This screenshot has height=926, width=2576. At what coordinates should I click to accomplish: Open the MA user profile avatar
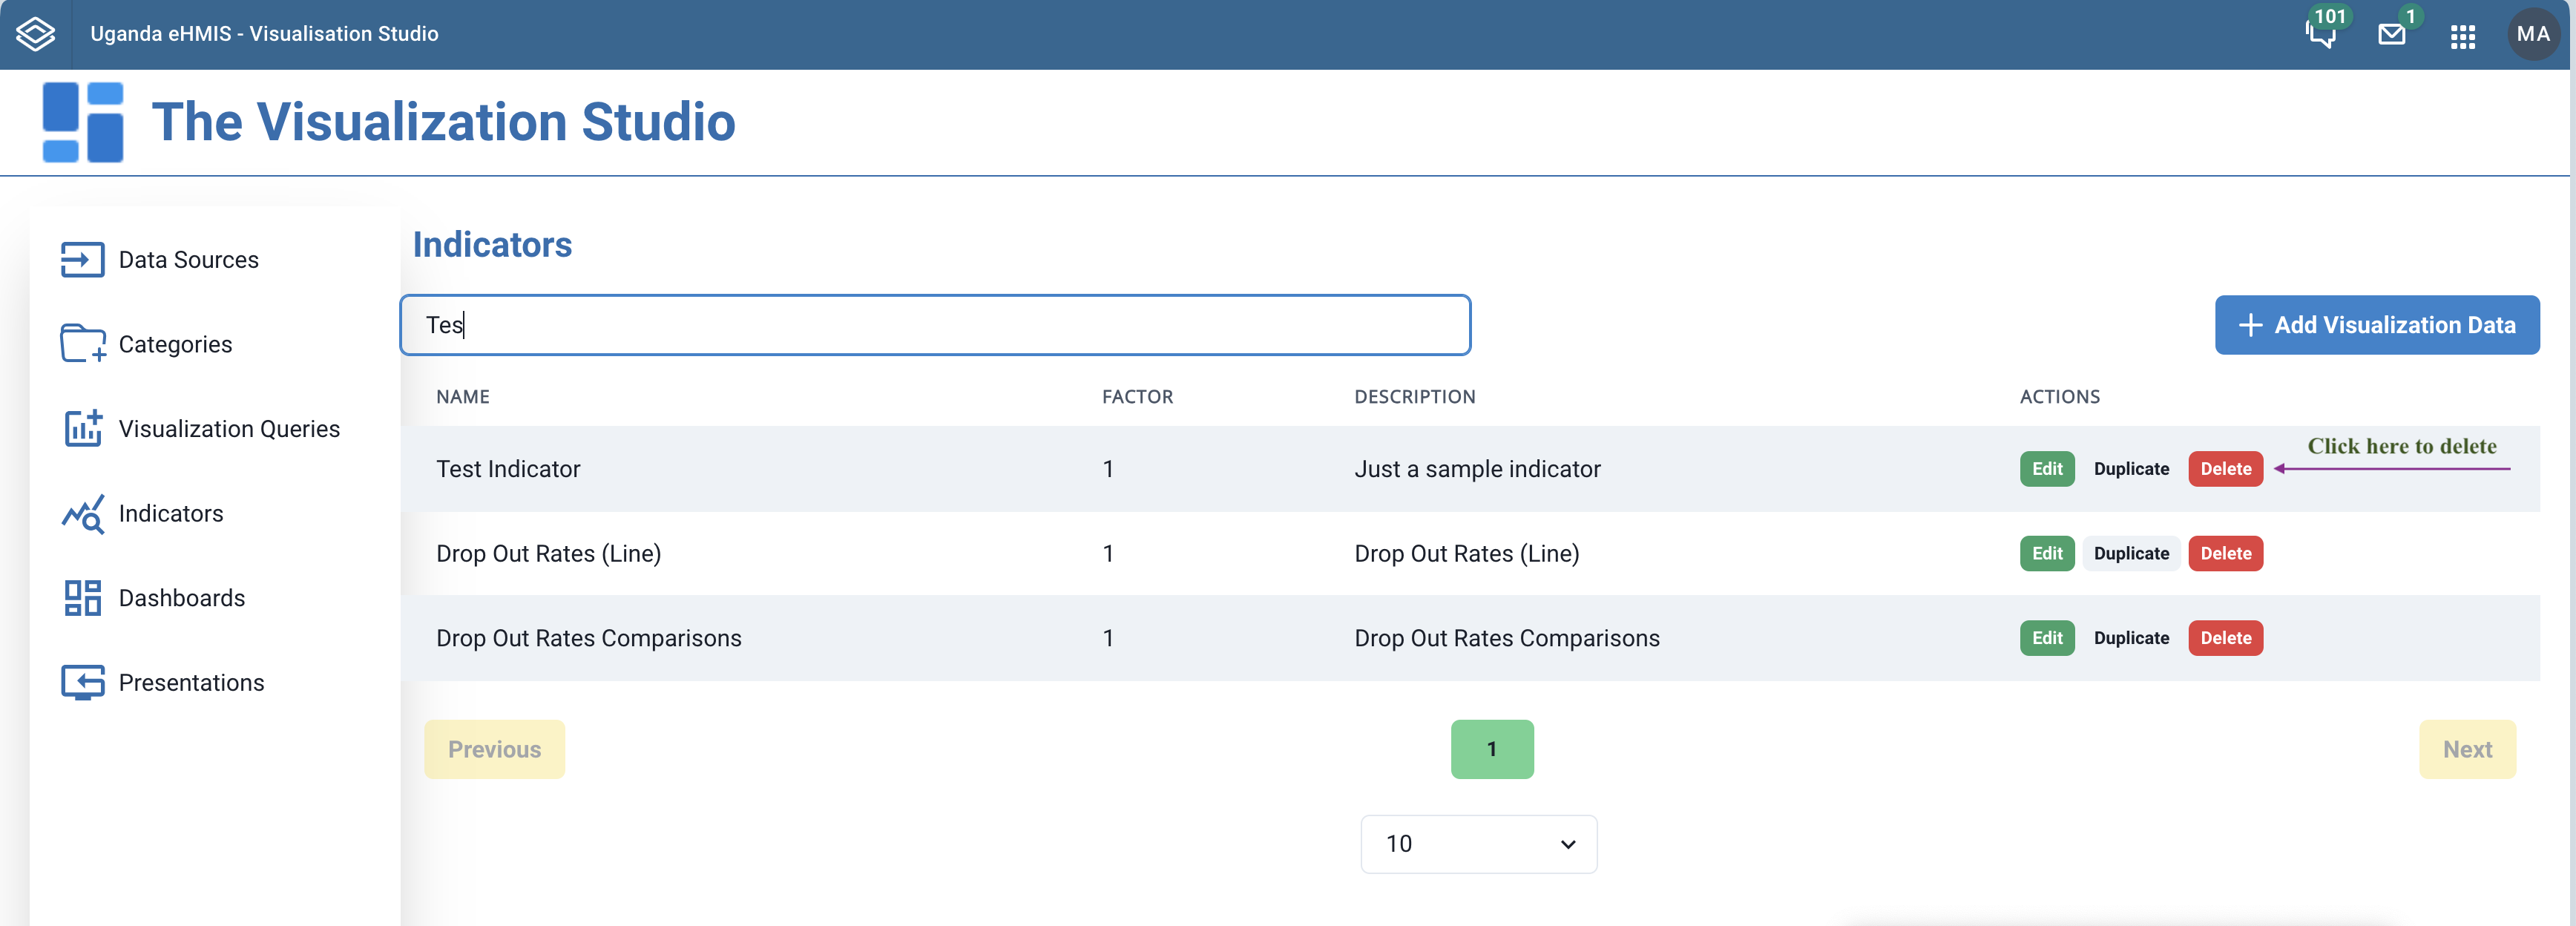pos(2532,34)
